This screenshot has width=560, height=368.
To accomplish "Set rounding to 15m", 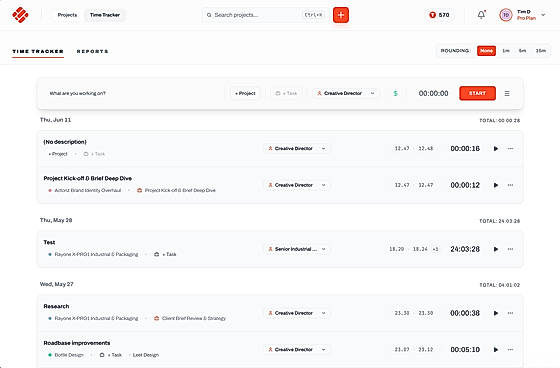I will (541, 51).
